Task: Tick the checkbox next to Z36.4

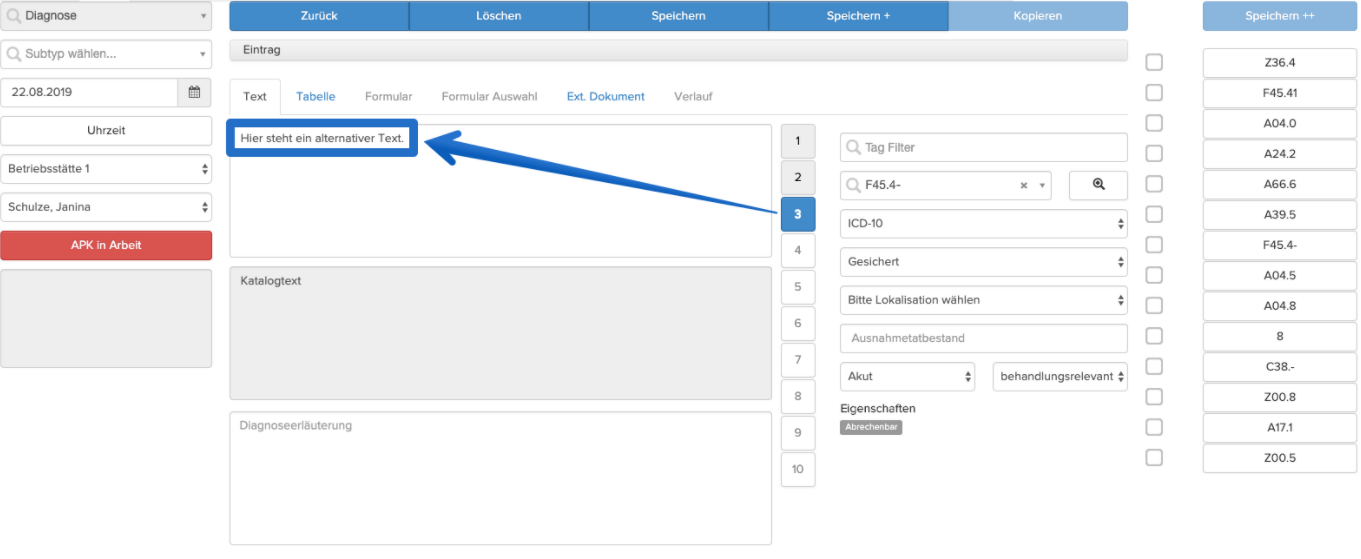Action: tap(1154, 62)
